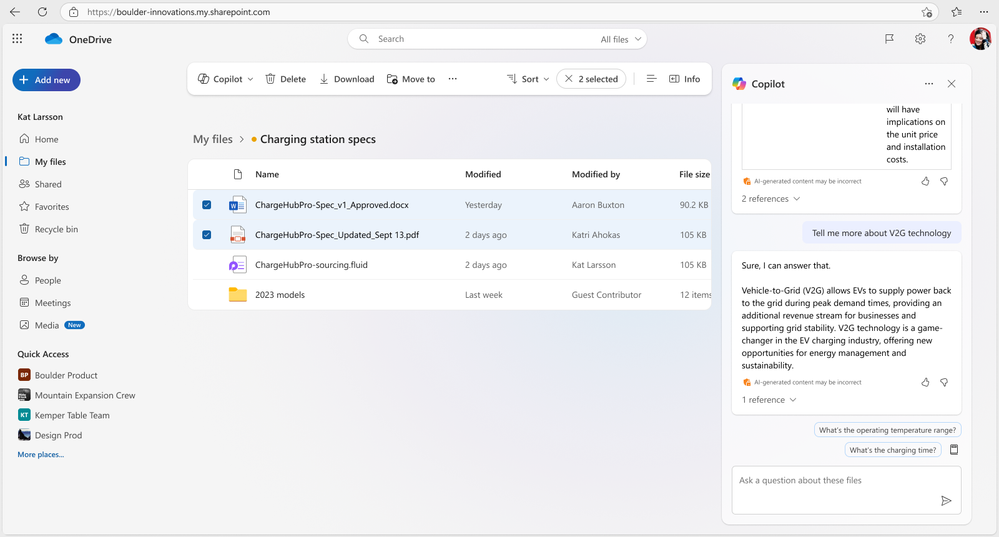Expand the Copilot dropdown in toolbar
The height and width of the screenshot is (537, 999).
coord(226,79)
